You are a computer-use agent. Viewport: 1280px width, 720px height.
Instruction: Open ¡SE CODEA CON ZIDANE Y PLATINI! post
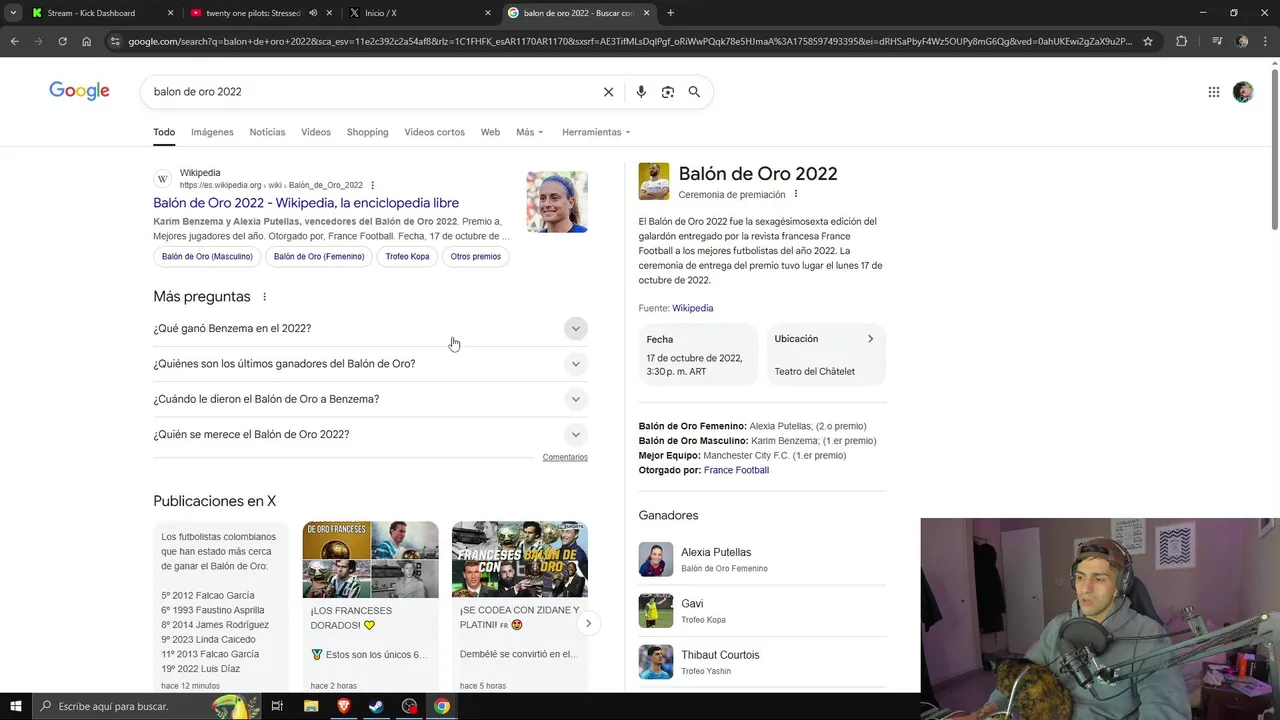[x=520, y=606]
